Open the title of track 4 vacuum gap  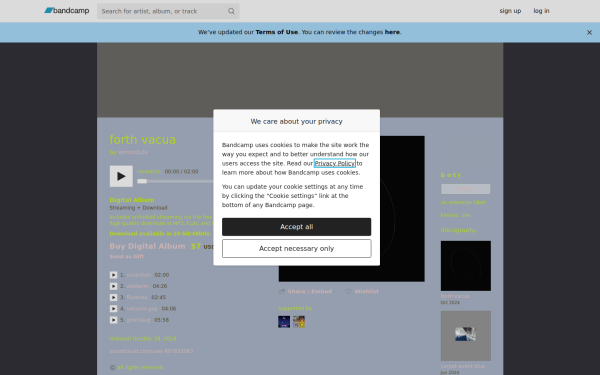tap(142, 308)
